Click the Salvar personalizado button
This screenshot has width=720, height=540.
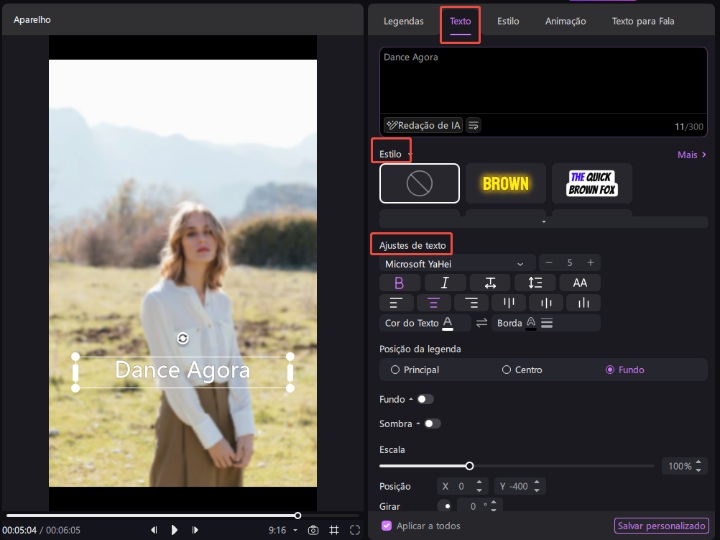tap(661, 526)
